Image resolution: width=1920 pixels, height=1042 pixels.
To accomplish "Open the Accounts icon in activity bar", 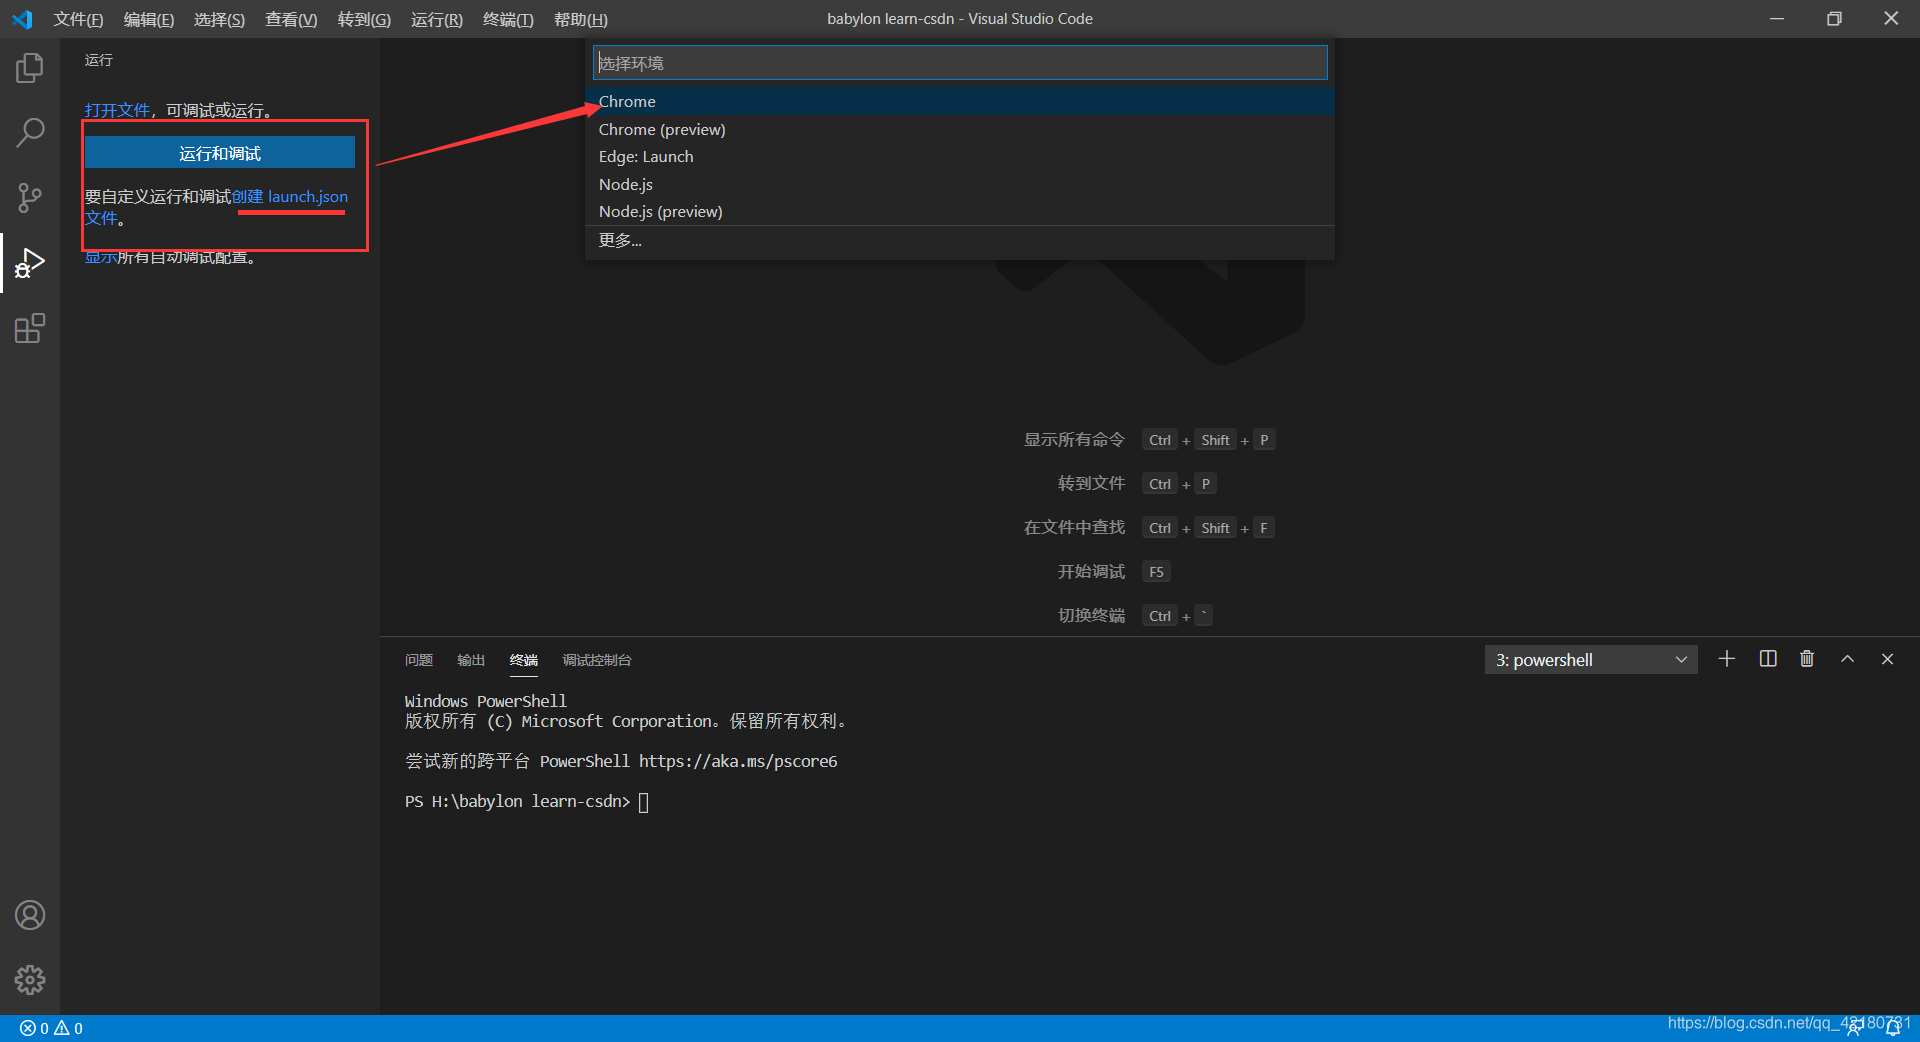I will pyautogui.click(x=30, y=915).
